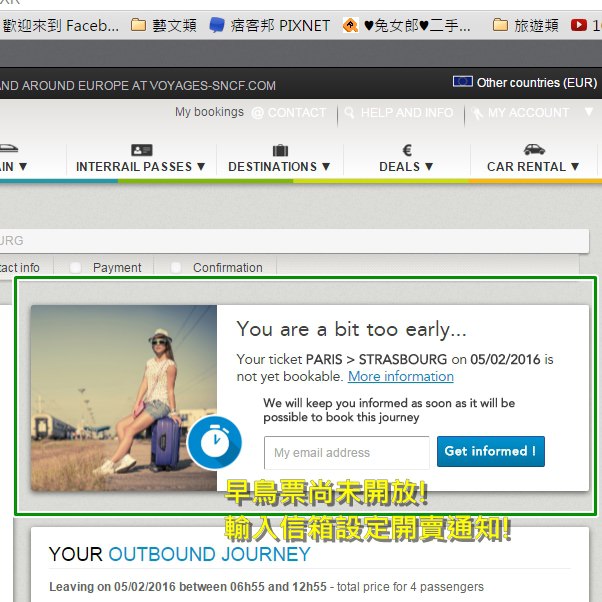
Task: Open the 藝文類 bookmarks folder
Action: coord(164,26)
